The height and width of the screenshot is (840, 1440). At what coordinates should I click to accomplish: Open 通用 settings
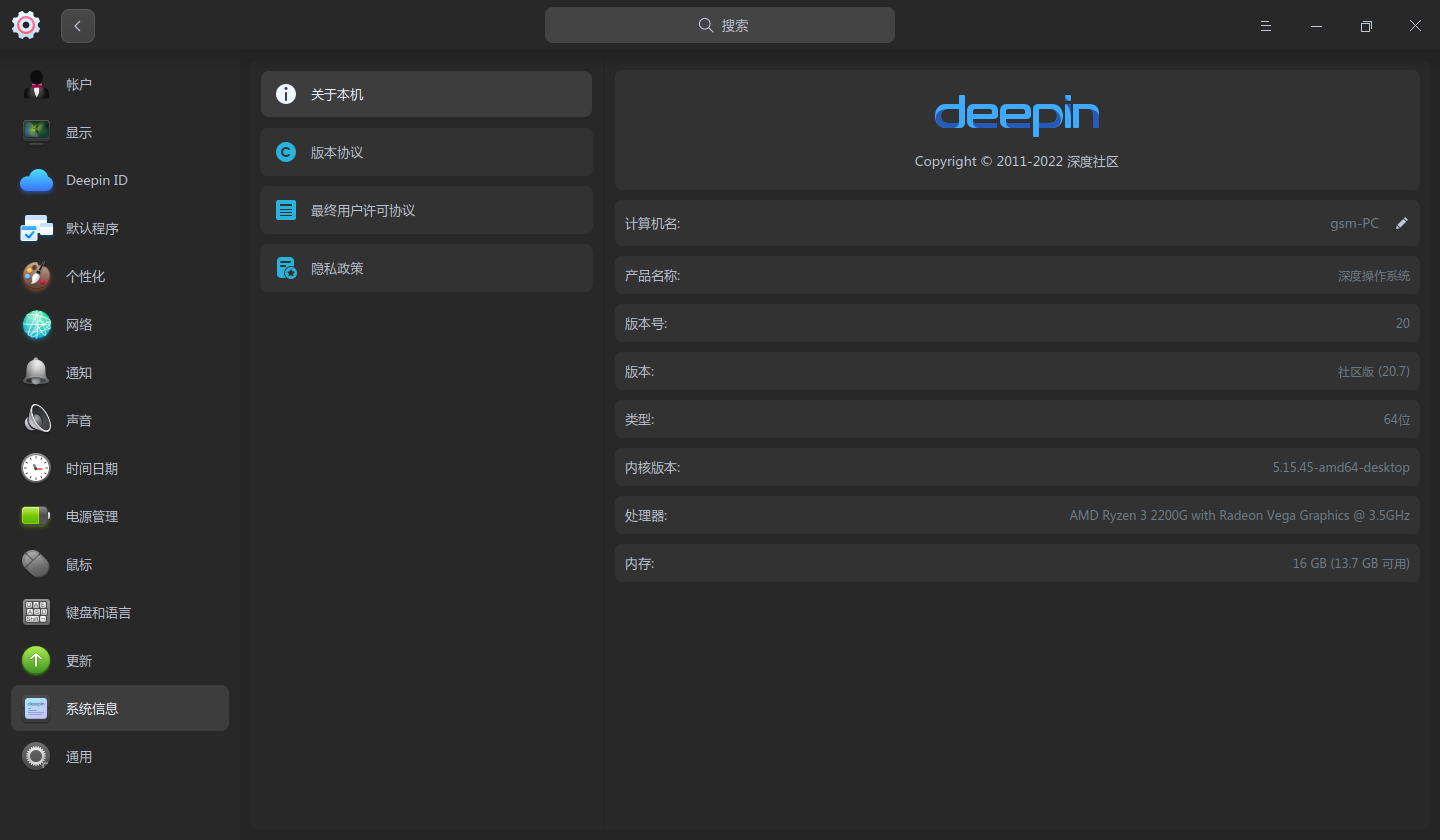[120, 756]
